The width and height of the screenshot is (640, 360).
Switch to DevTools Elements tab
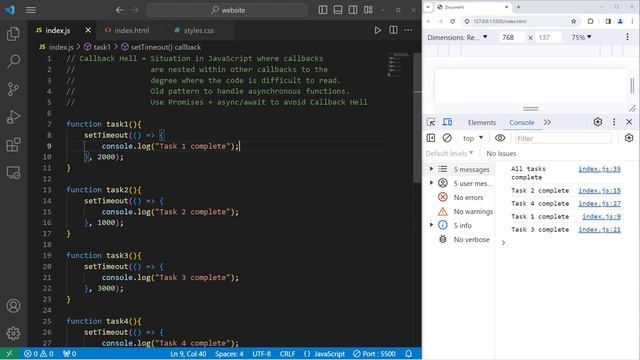coord(482,122)
